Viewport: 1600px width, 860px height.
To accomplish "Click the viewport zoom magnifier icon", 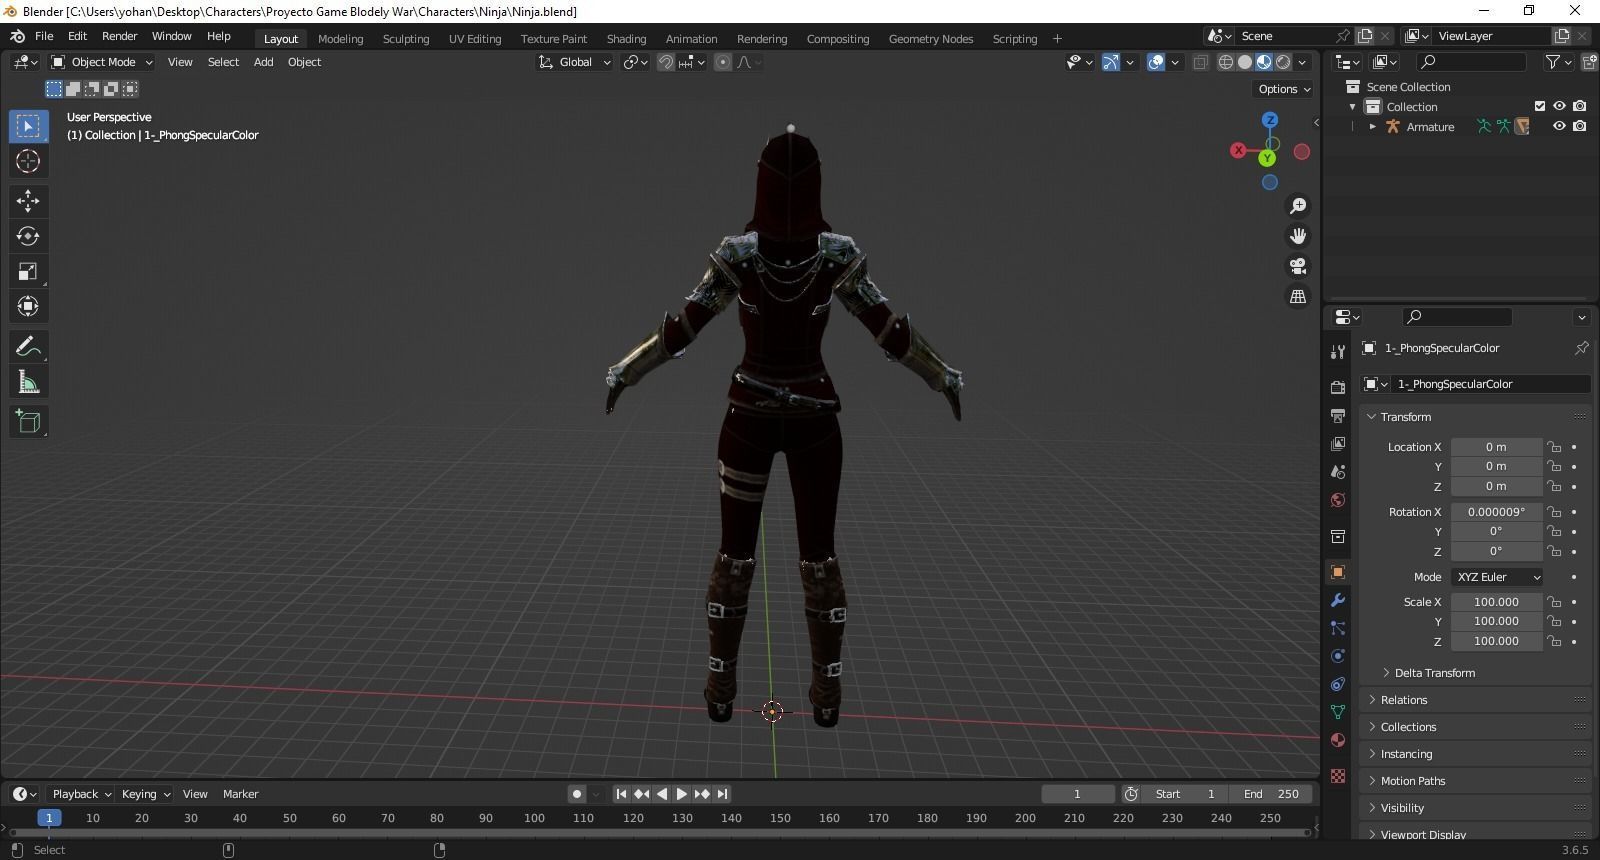I will click(1298, 205).
